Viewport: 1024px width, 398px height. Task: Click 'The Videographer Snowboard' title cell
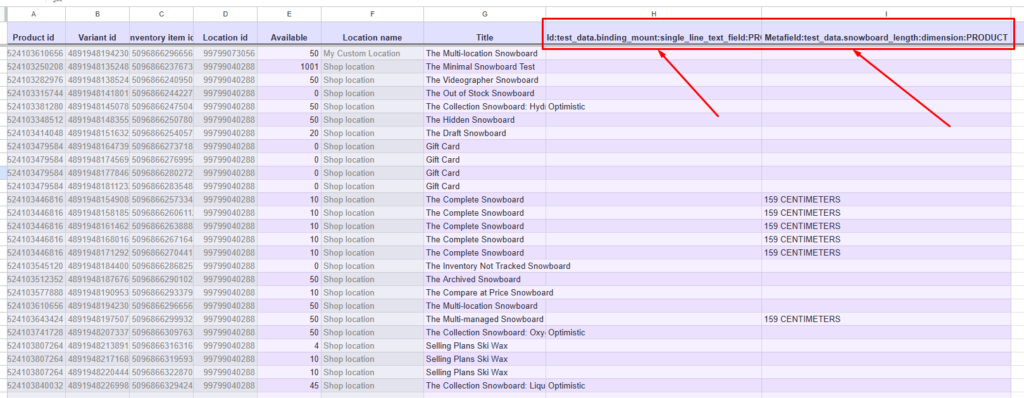click(x=485, y=80)
